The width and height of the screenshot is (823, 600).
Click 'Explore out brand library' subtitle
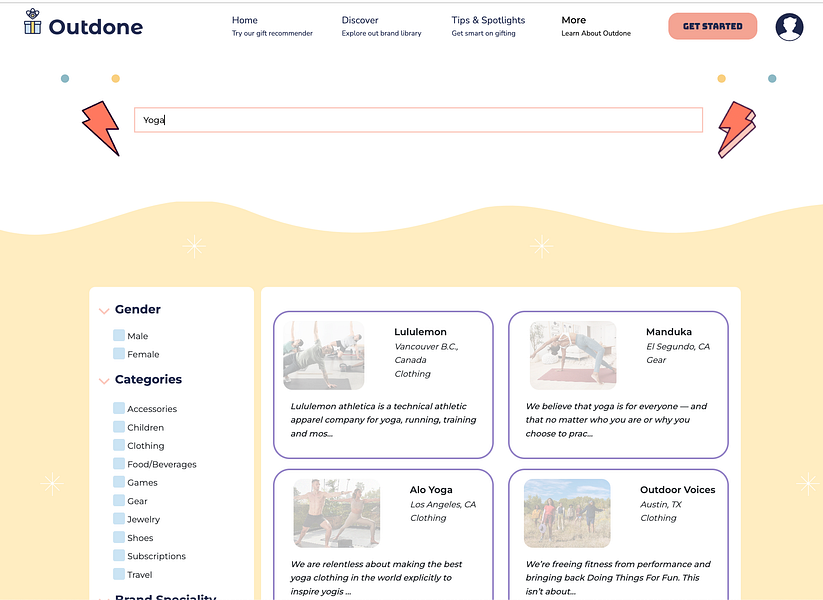point(382,33)
